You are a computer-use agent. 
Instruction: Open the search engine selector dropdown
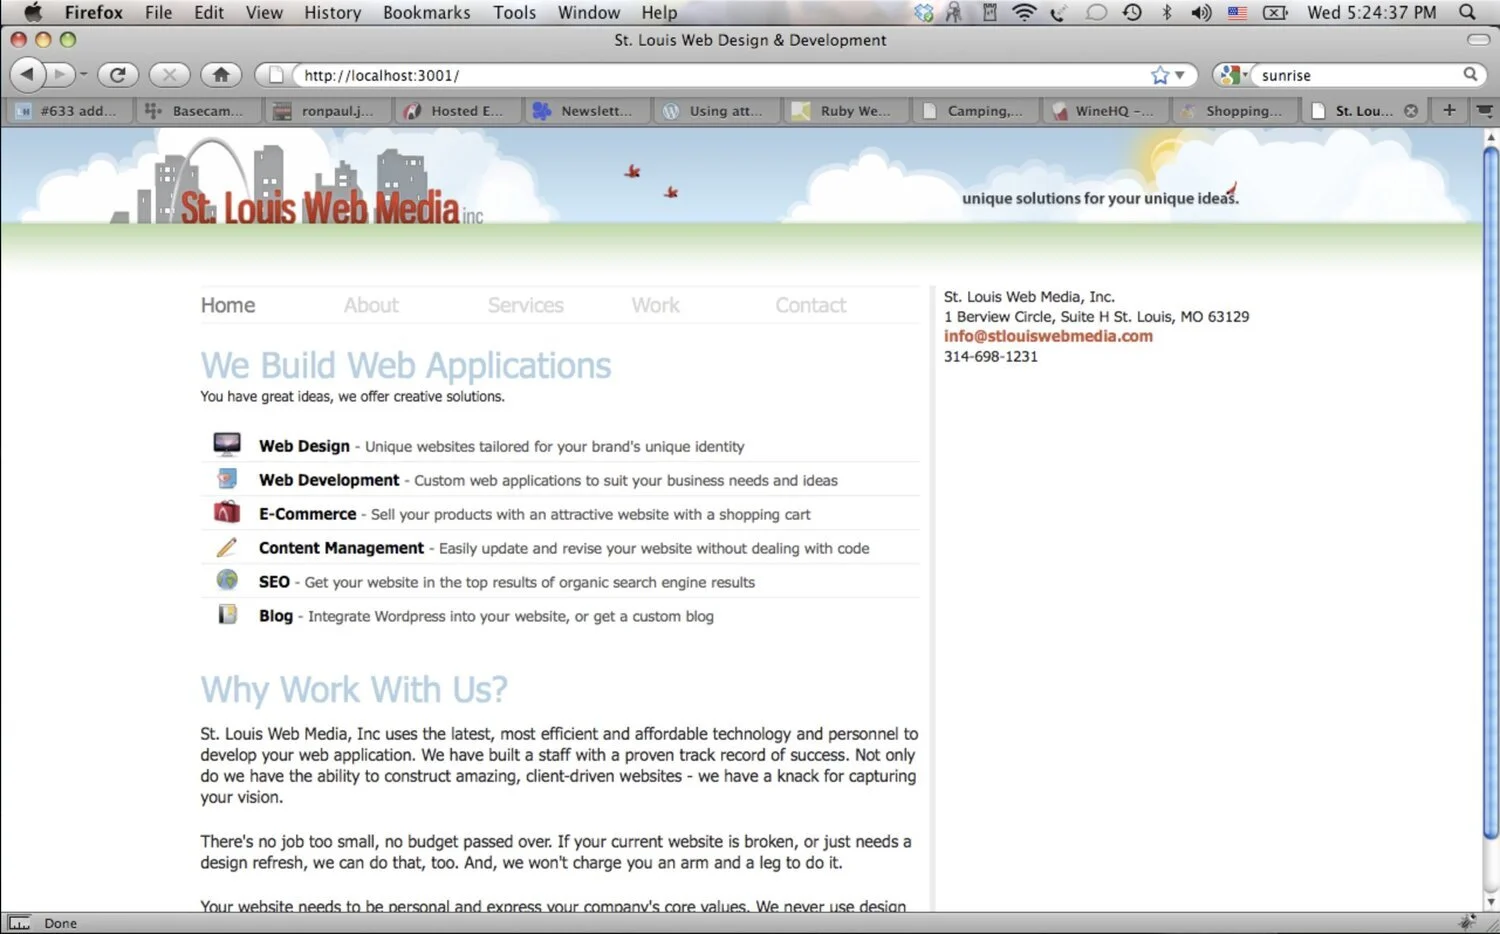pyautogui.click(x=1232, y=75)
